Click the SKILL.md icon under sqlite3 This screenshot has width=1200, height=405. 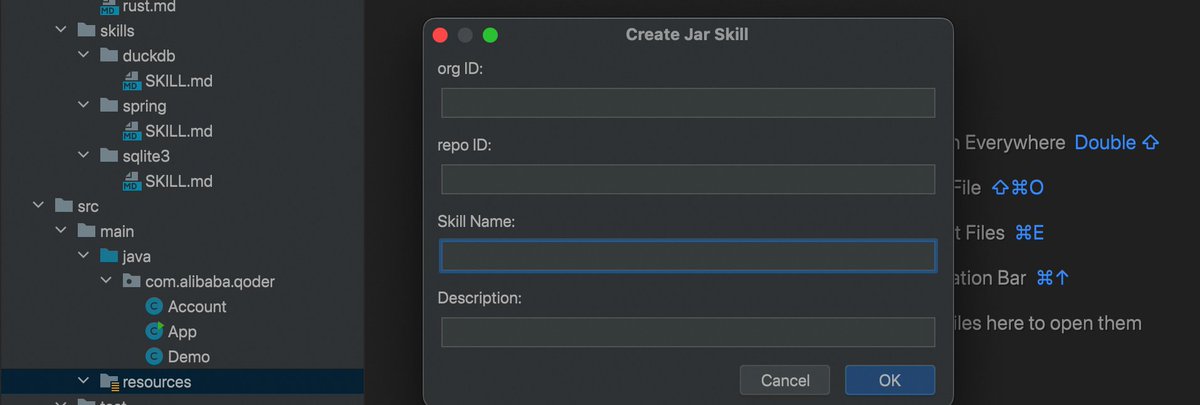point(131,181)
